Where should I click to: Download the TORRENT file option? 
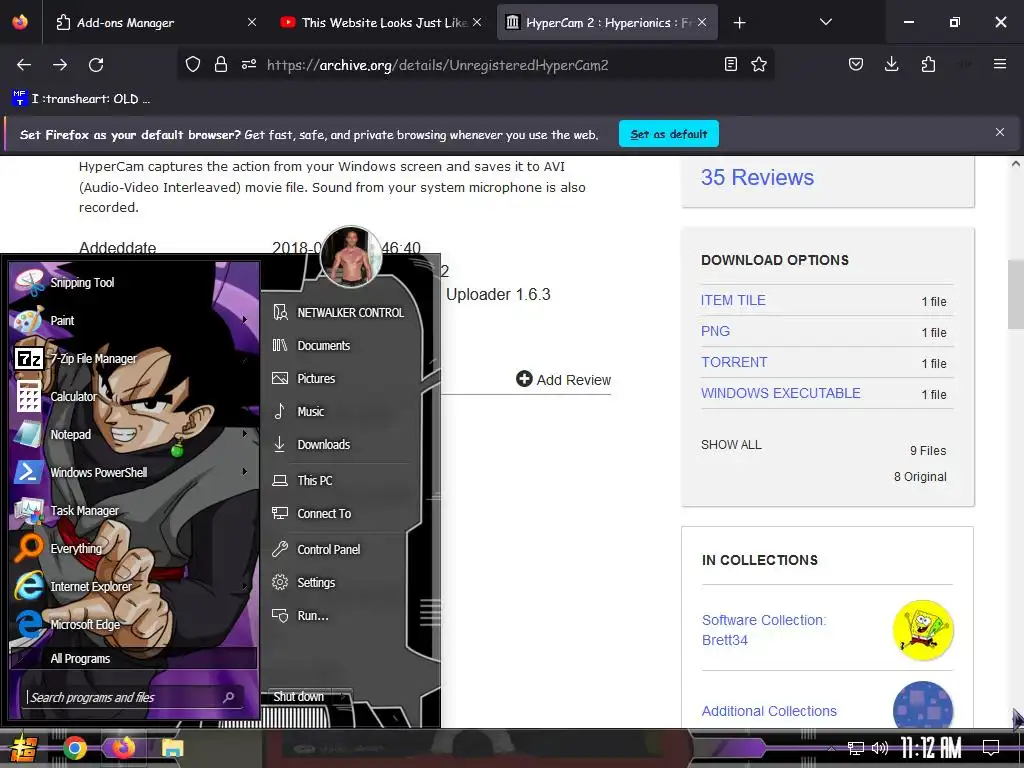tap(734, 362)
